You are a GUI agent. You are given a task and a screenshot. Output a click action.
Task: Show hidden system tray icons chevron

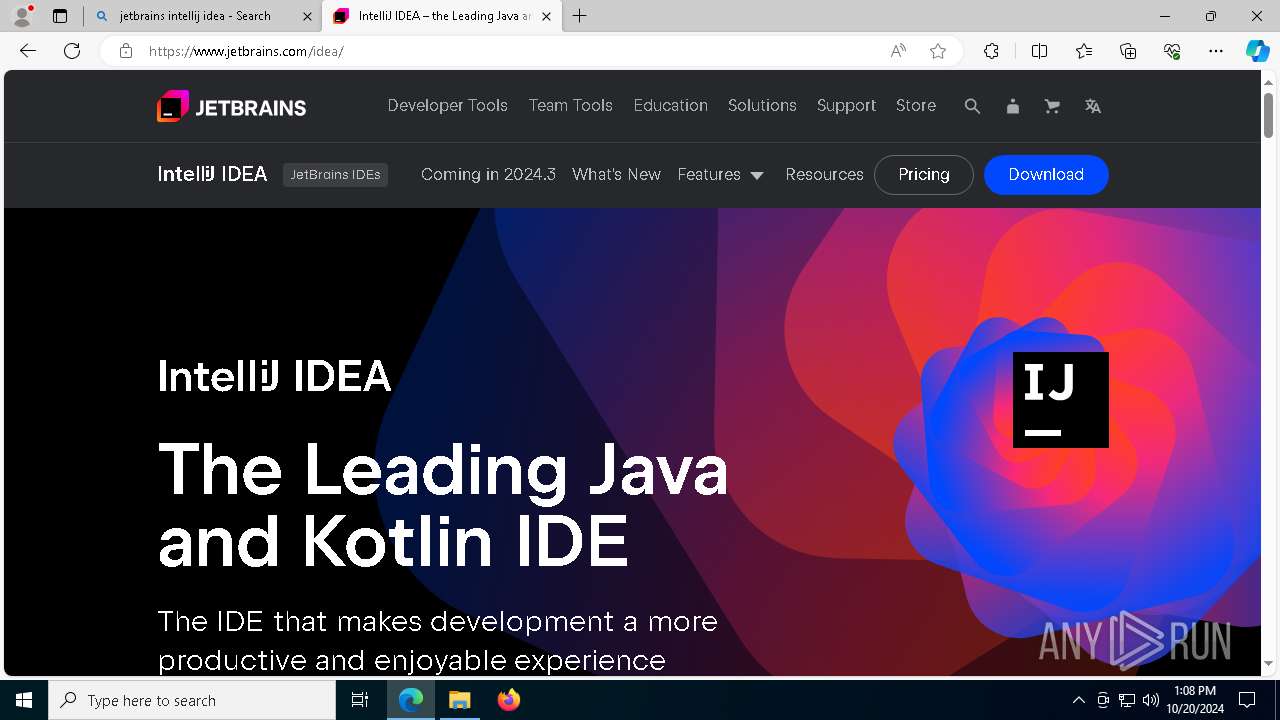[1078, 700]
